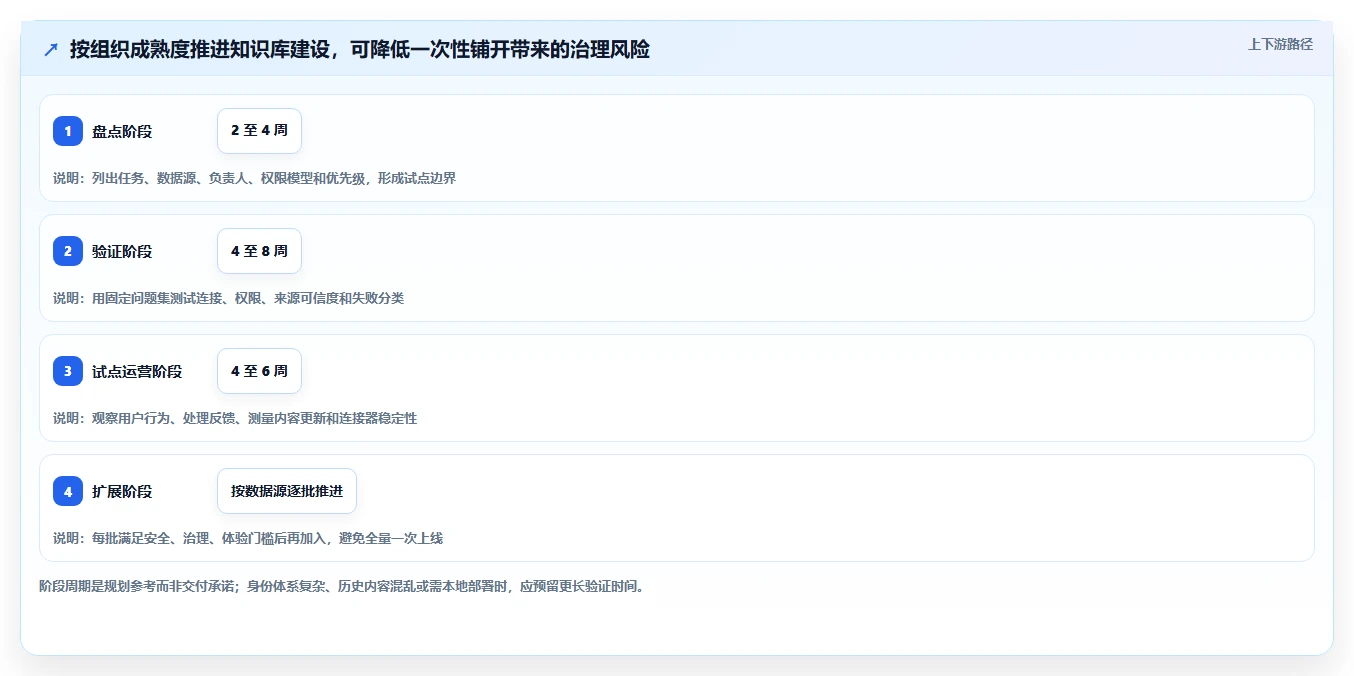Click the description starting '说明：用固定问题集测试'
The image size is (1354, 676).
tap(228, 298)
